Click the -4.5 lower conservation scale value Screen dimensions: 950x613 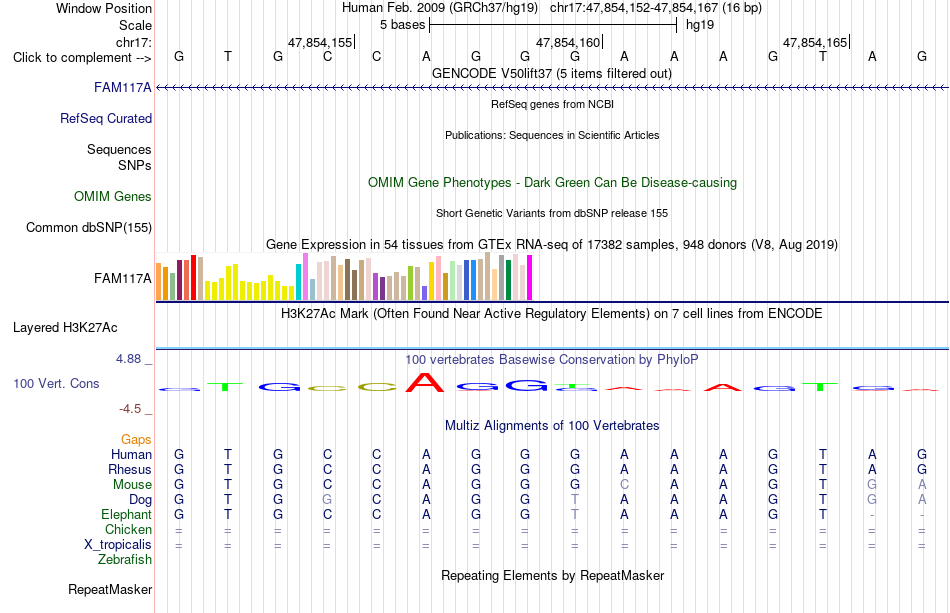coord(130,409)
